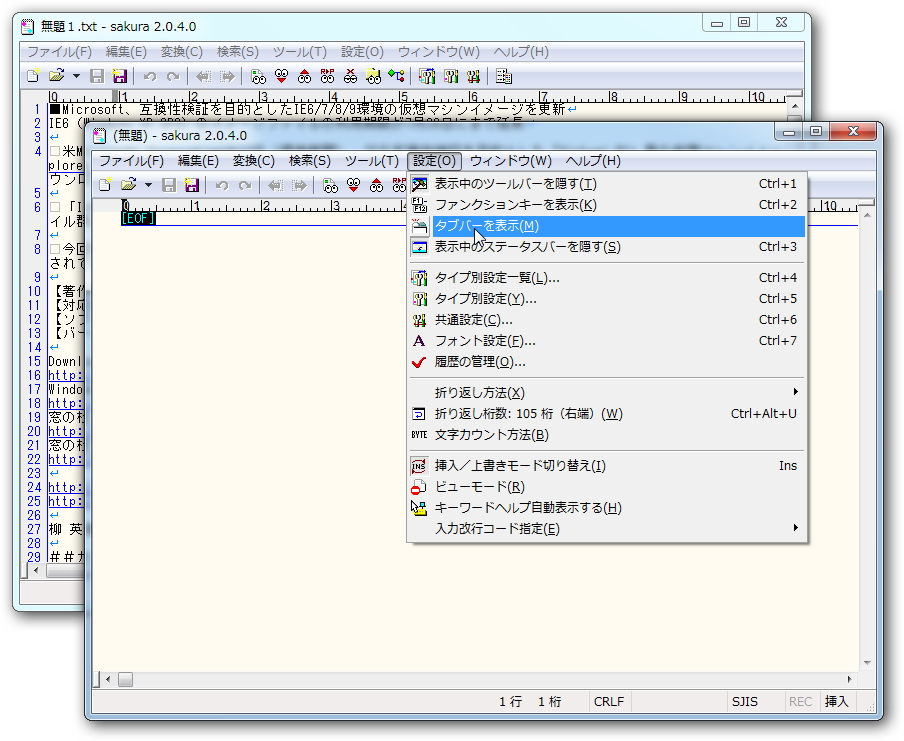Viewport: 904px width, 741px height.
Task: Open ファイル(F) menu in front window
Action: pyautogui.click(x=131, y=161)
